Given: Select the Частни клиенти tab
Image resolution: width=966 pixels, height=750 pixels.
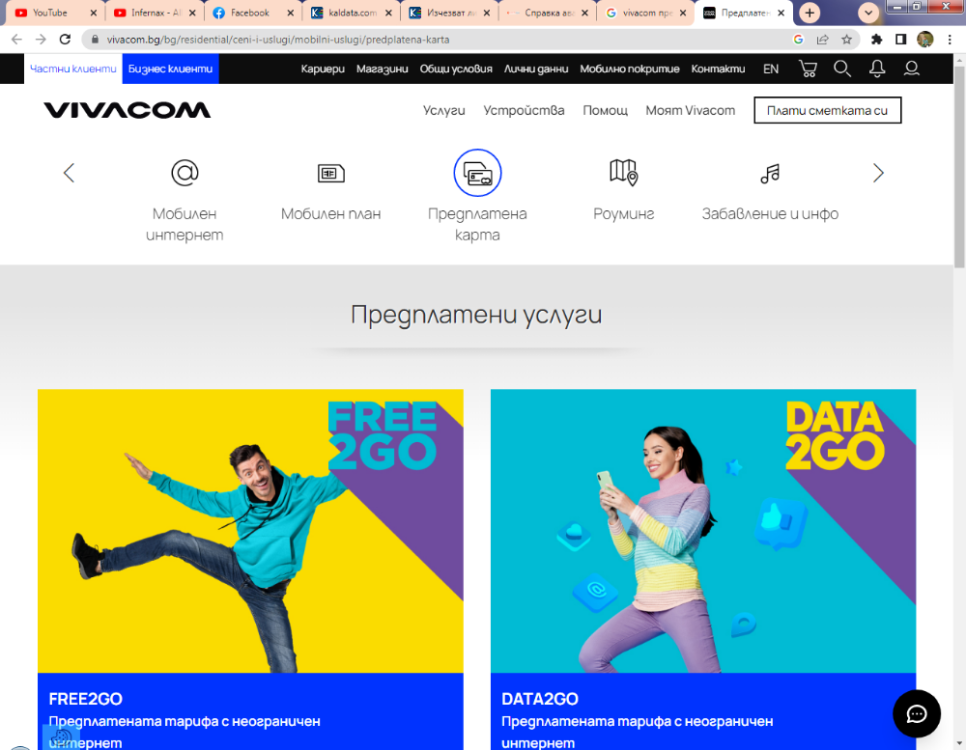Looking at the screenshot, I should [x=73, y=68].
